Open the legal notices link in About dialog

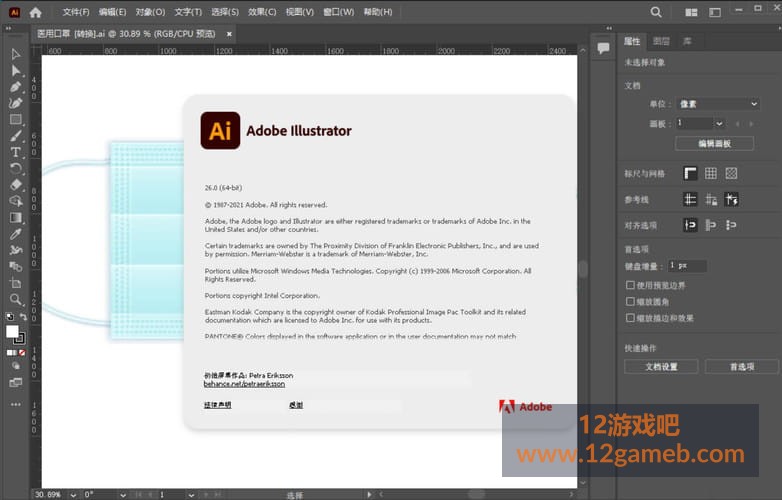tap(217, 405)
